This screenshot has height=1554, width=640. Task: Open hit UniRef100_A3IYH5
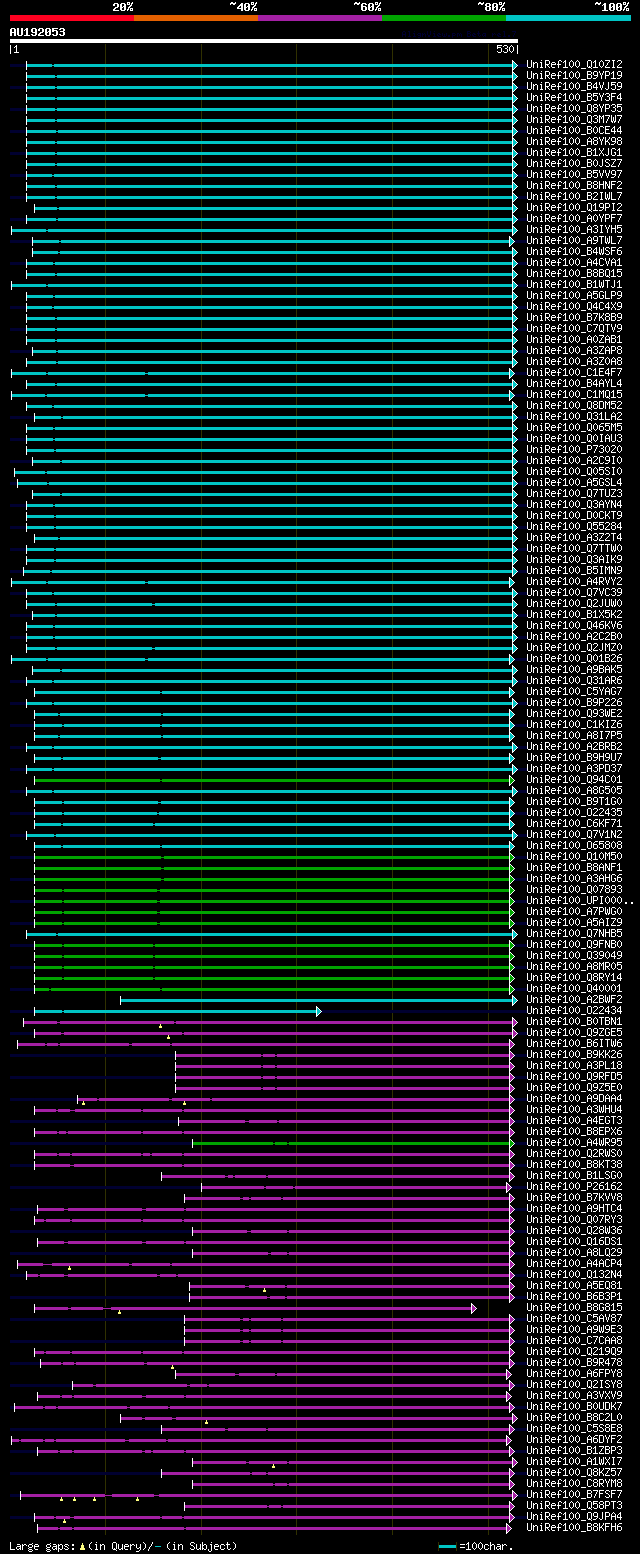pos(574,229)
